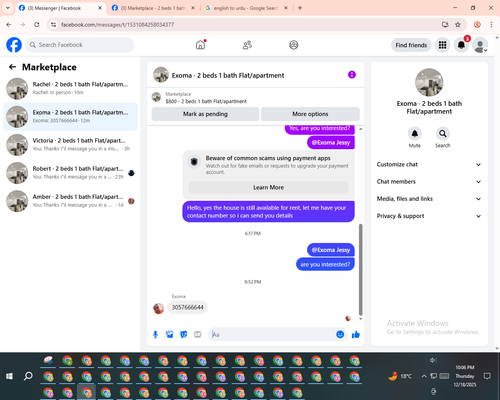
Task: Expand Chat members section
Action: pyautogui.click(x=429, y=182)
